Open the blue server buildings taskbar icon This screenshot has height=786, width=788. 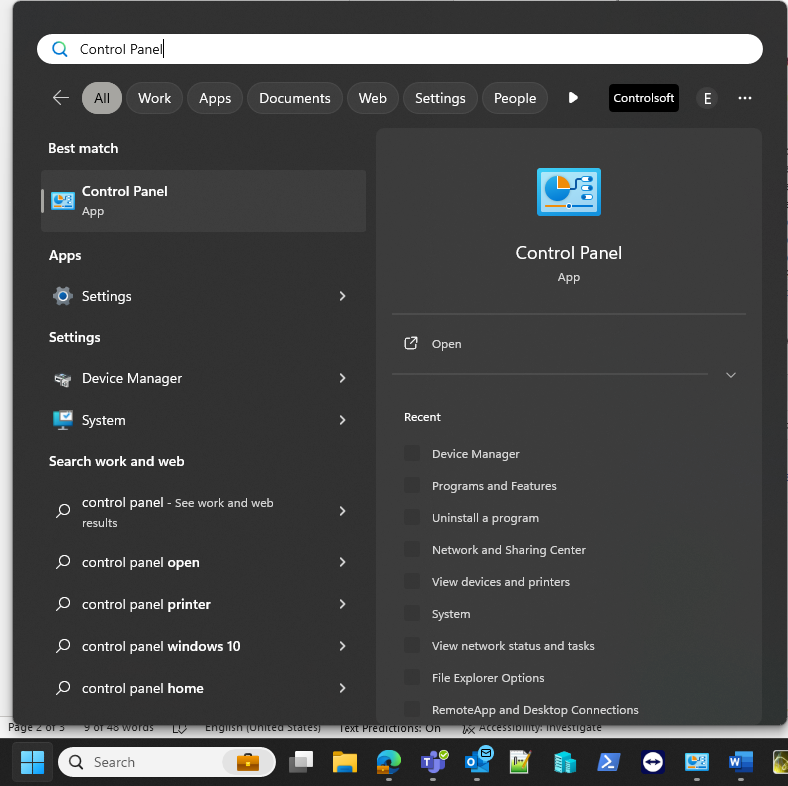click(x=564, y=762)
